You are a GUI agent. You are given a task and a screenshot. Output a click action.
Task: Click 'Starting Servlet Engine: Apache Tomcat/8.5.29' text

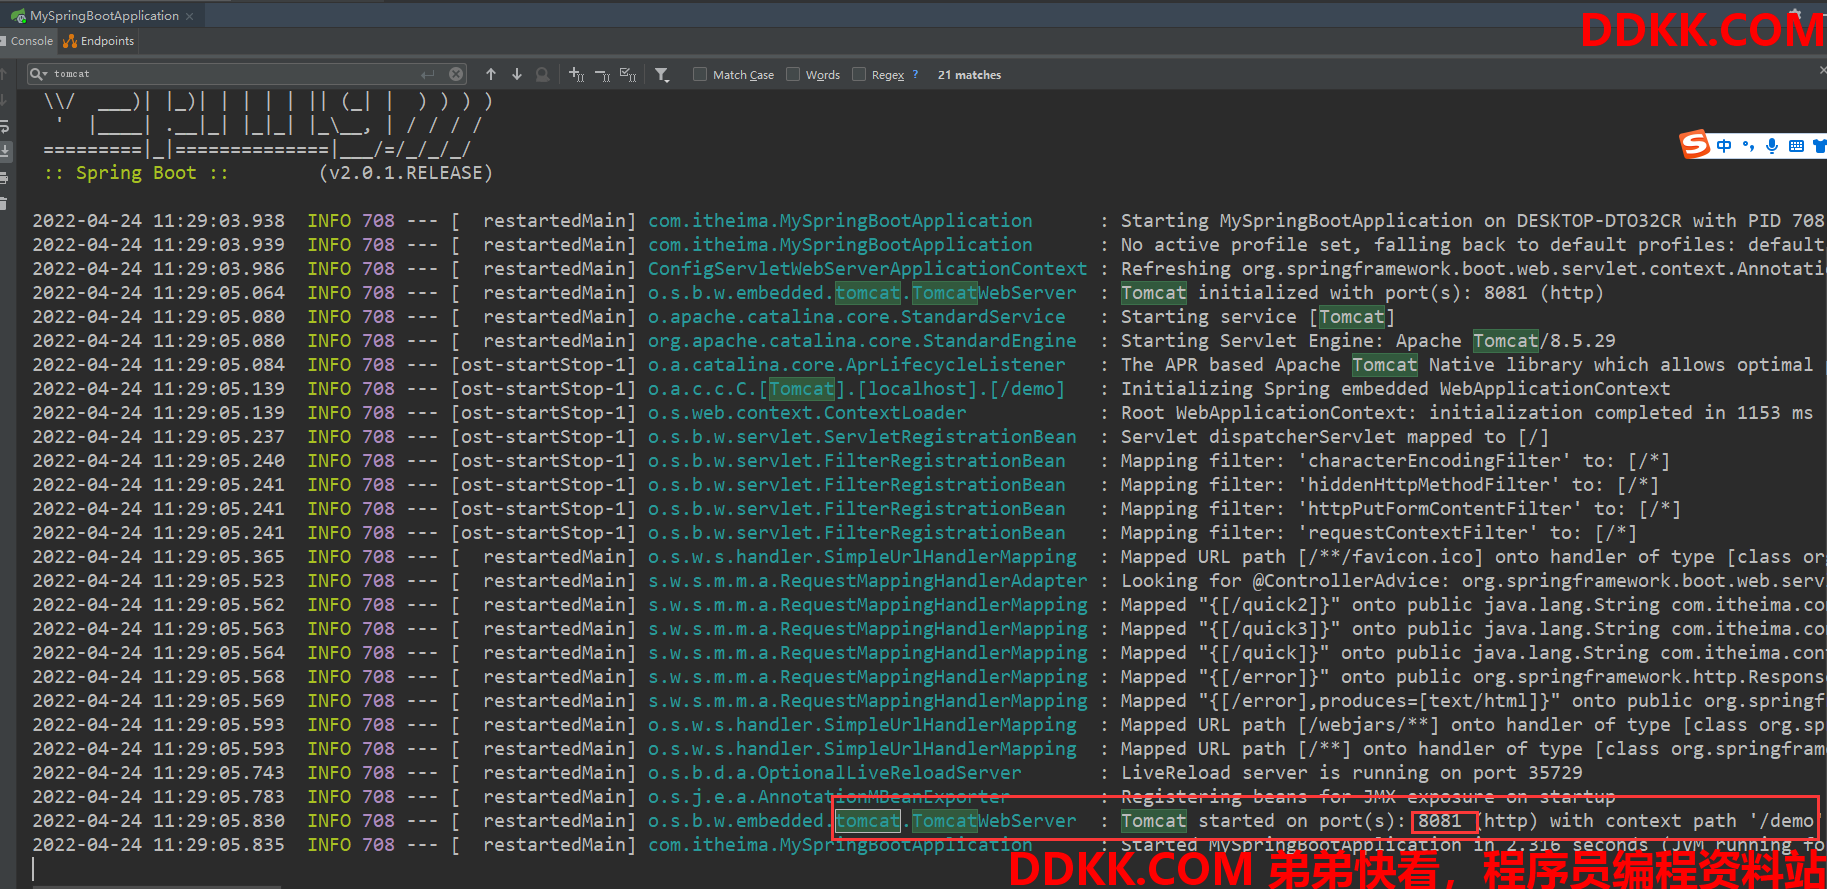tap(1368, 341)
